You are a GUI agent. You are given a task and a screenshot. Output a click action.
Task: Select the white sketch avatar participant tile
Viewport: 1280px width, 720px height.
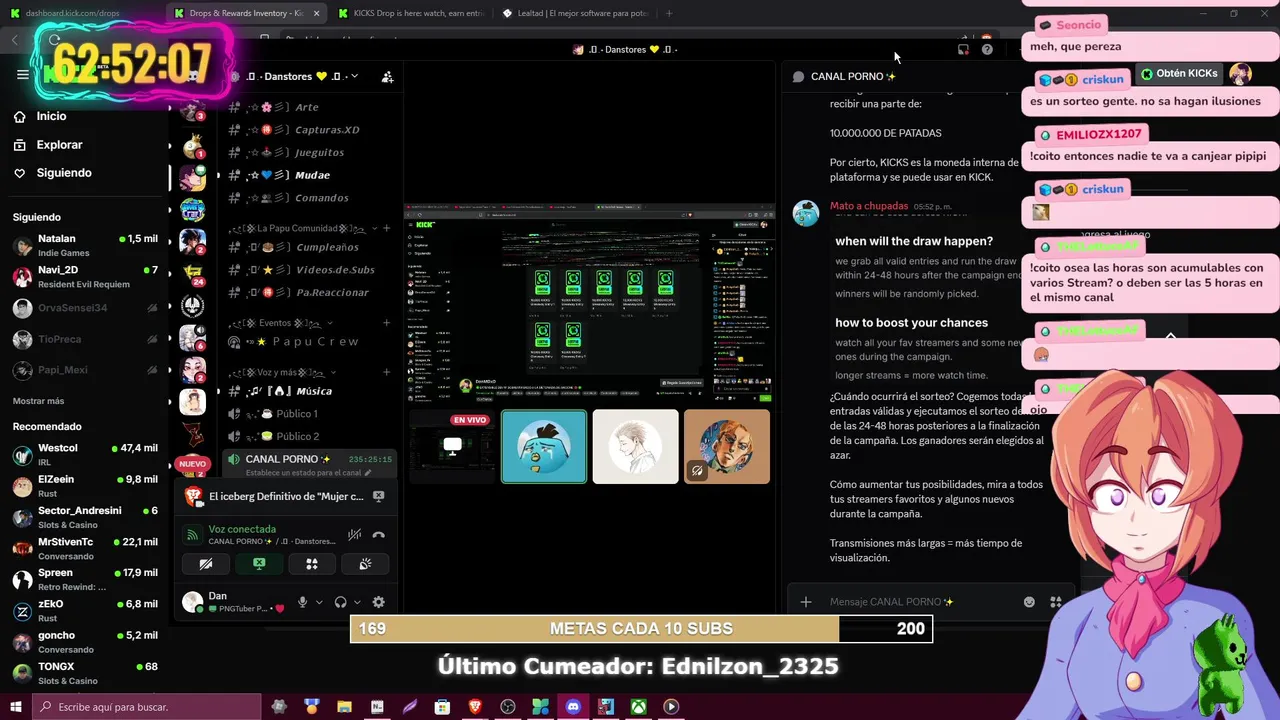pos(635,446)
